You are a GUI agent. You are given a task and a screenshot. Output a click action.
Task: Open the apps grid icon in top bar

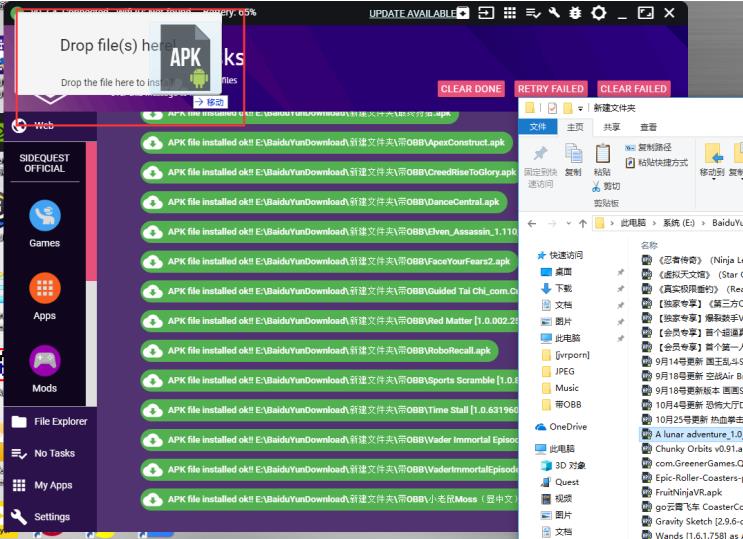[x=510, y=13]
